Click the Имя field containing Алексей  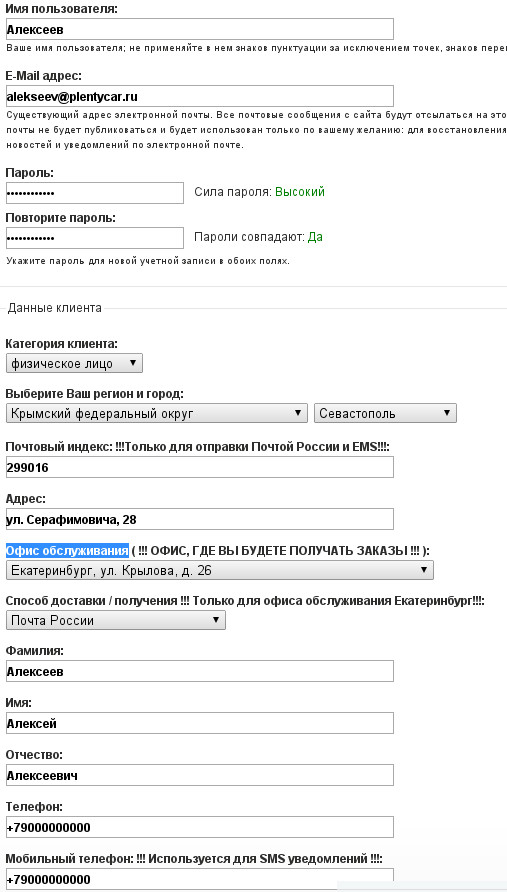200,723
